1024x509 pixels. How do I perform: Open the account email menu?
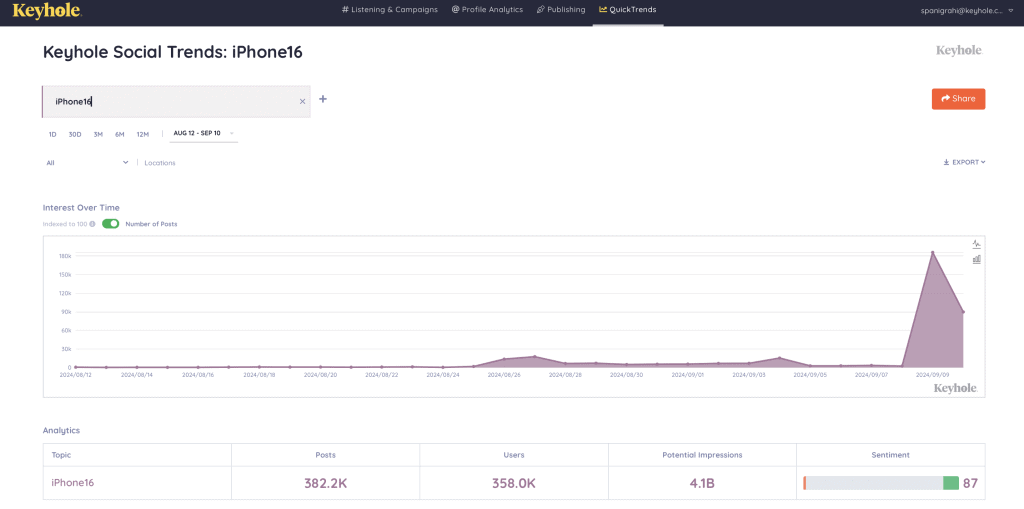tap(967, 10)
